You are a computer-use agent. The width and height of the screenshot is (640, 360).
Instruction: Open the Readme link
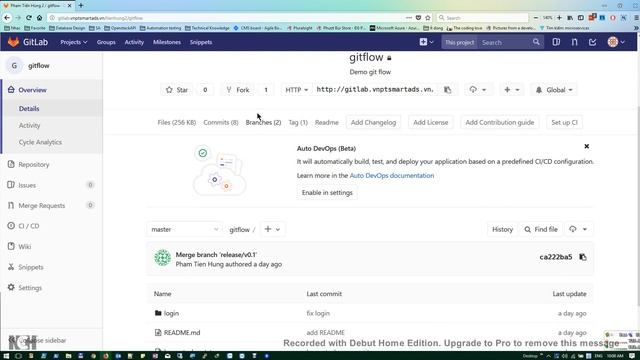click(x=327, y=122)
